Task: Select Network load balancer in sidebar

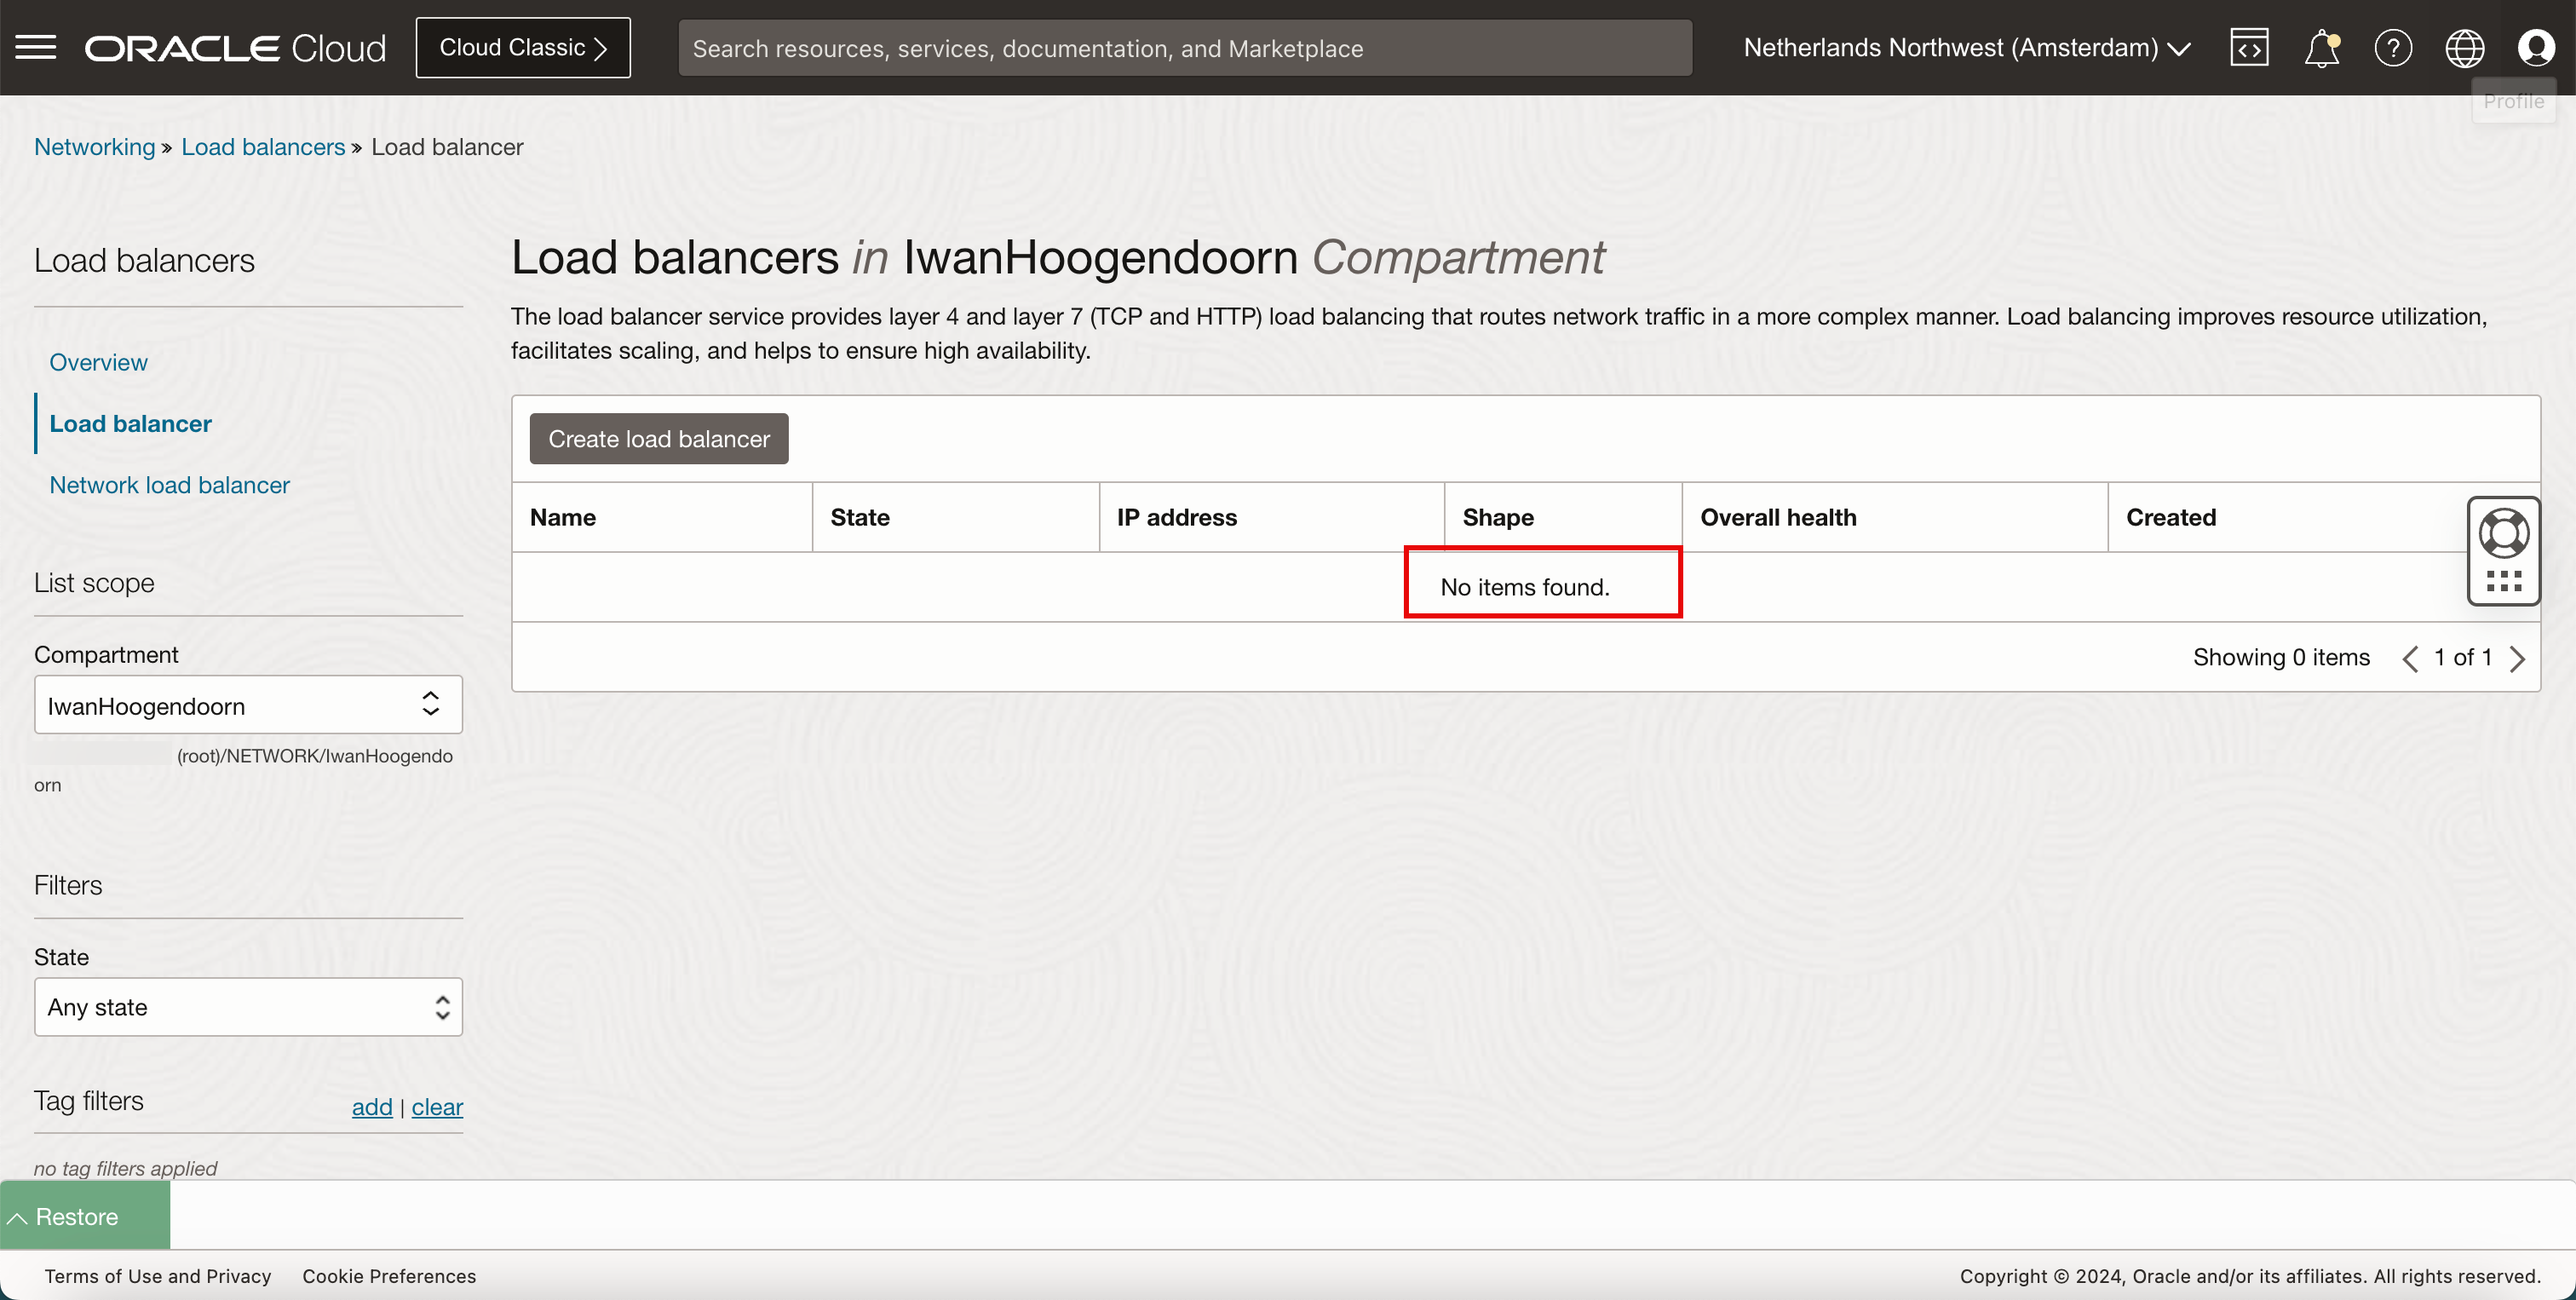Action: (x=169, y=485)
